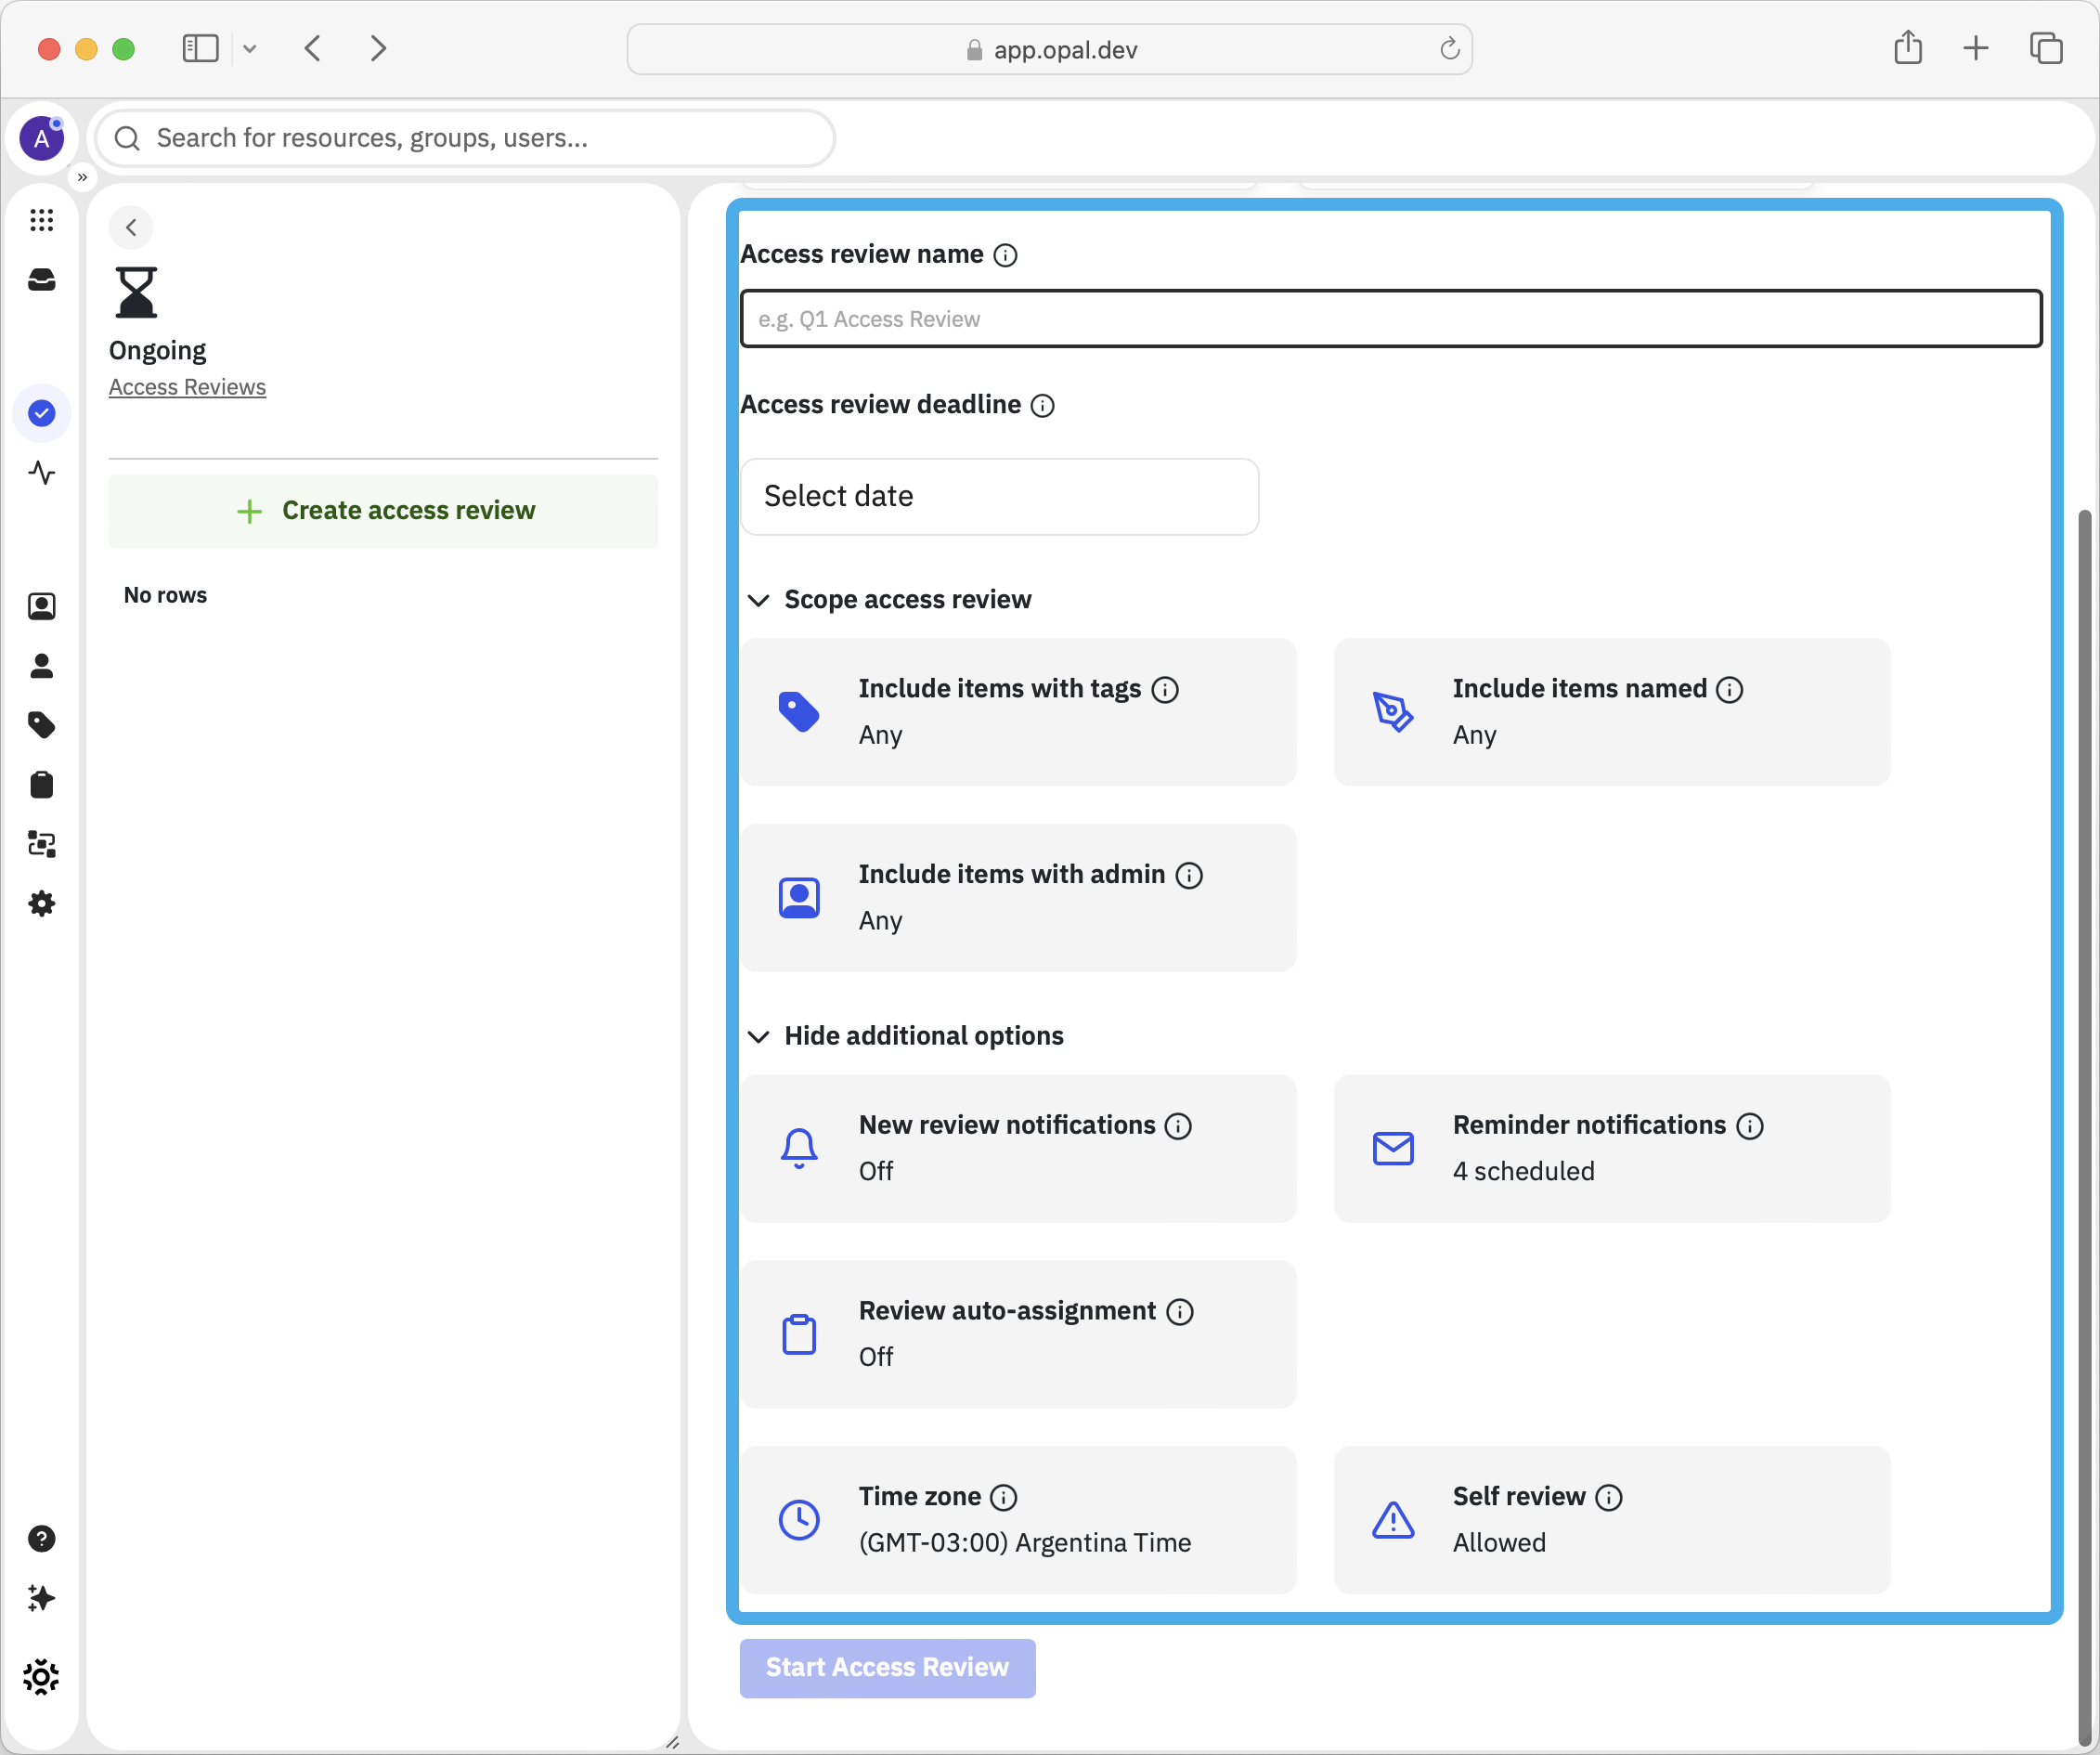
Task: Open the activity pulse icon in sidebar
Action: click(41, 472)
